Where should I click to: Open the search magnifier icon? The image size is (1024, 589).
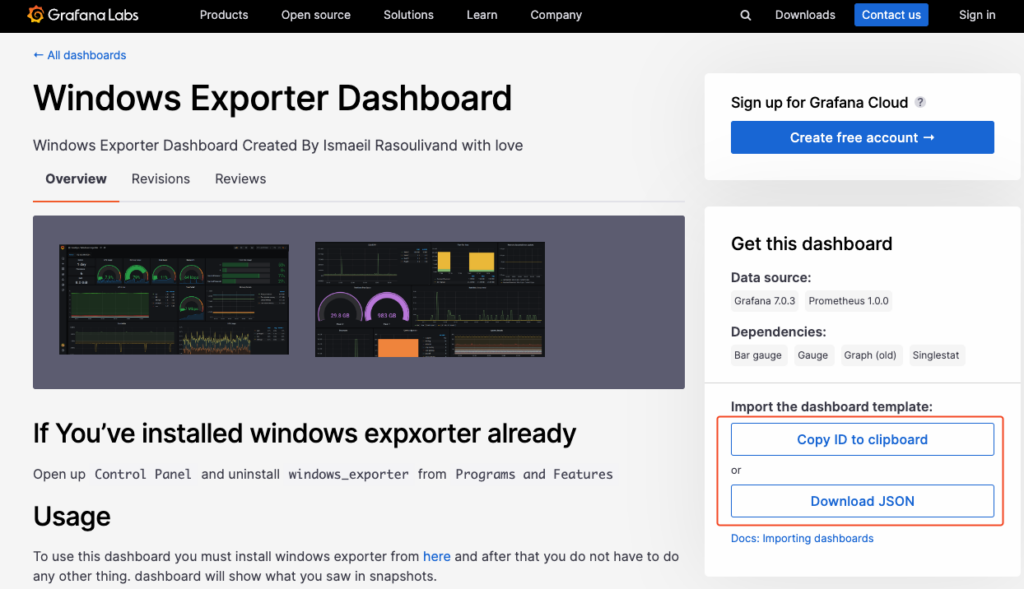tap(745, 15)
